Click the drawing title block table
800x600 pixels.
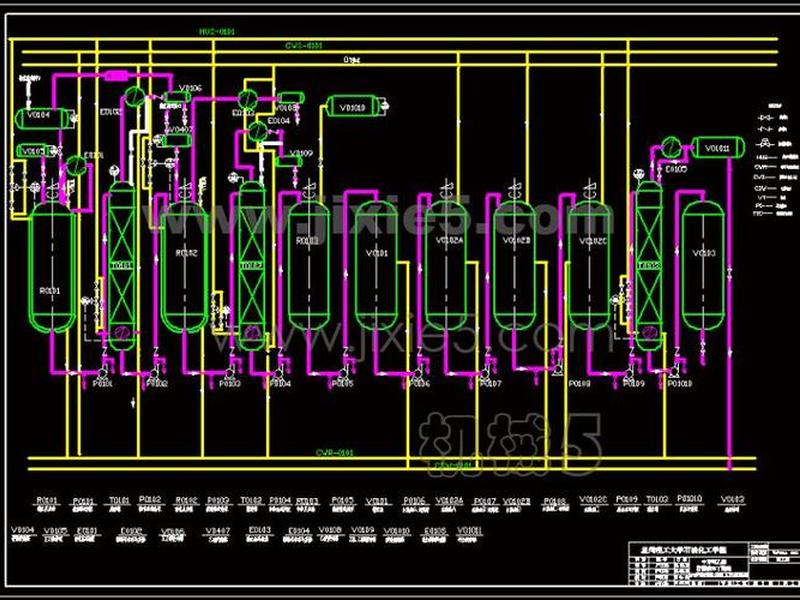pos(714,563)
